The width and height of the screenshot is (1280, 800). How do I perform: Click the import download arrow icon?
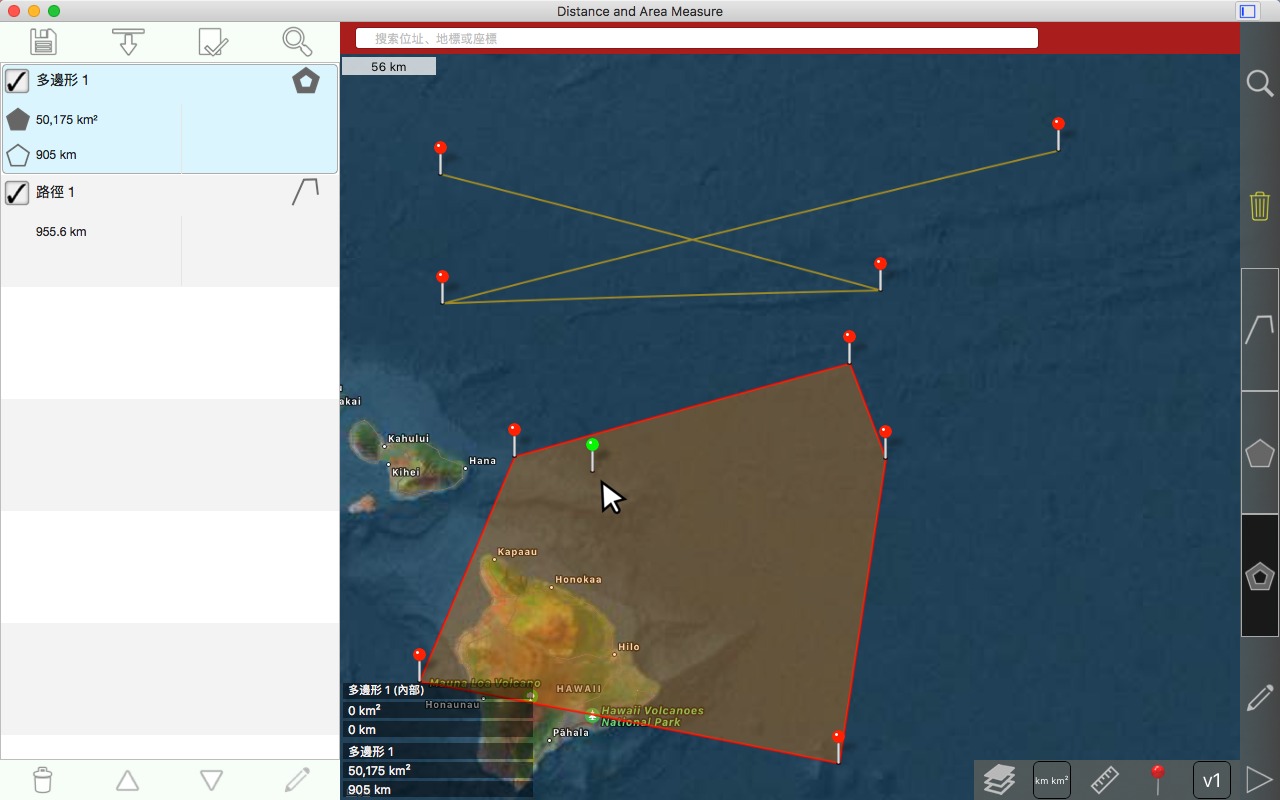point(128,41)
